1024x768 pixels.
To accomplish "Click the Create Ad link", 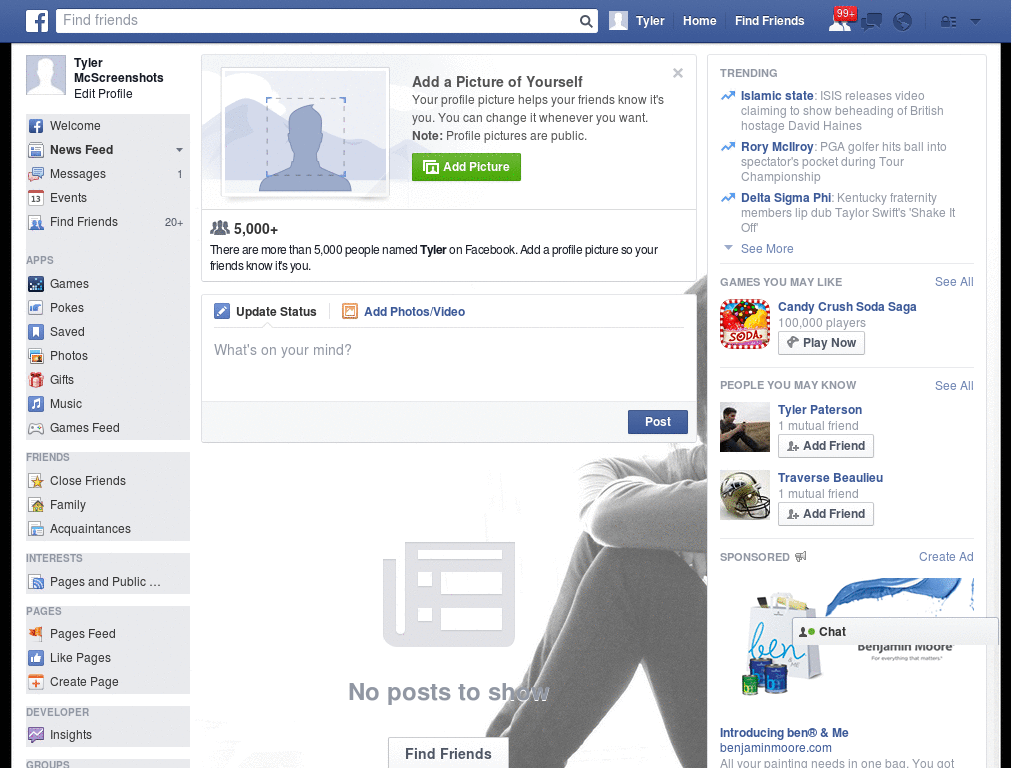I will tap(946, 557).
